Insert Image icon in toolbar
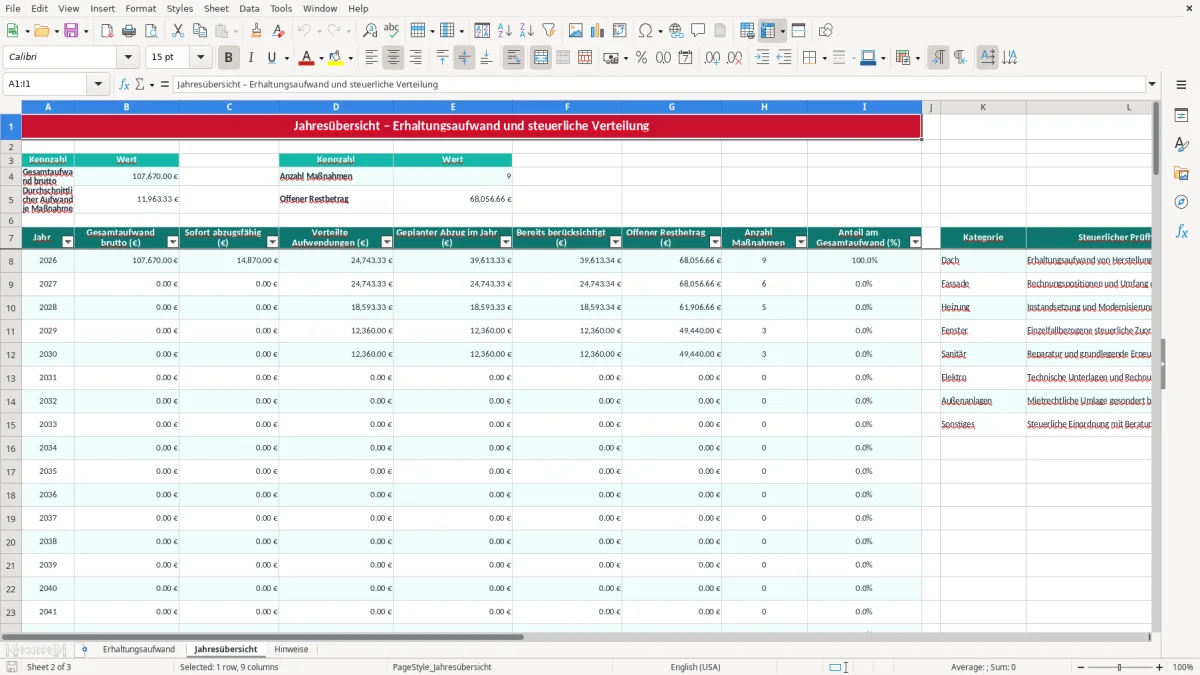Screen dimensions: 1200x675 point(576,31)
